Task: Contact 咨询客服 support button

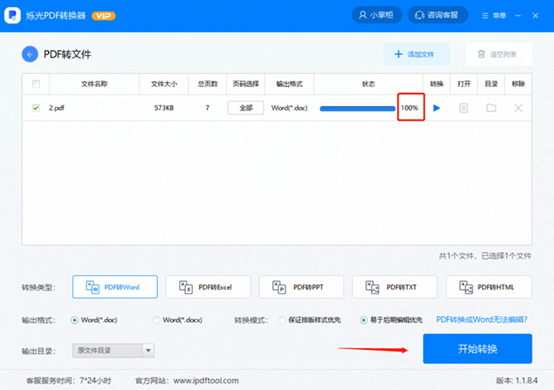Action: [x=437, y=15]
